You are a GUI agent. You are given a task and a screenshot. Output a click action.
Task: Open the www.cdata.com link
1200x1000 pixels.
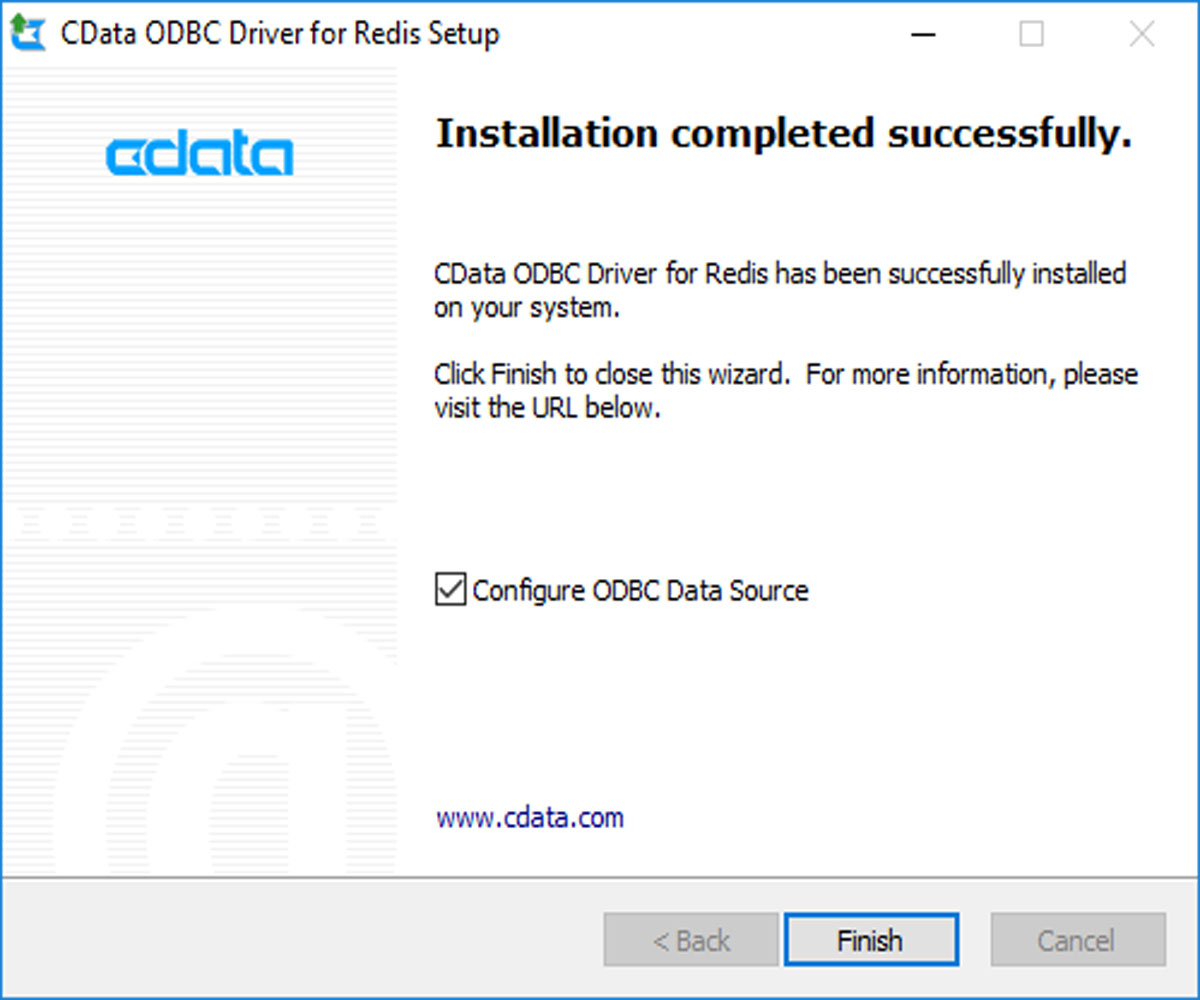pyautogui.click(x=529, y=817)
